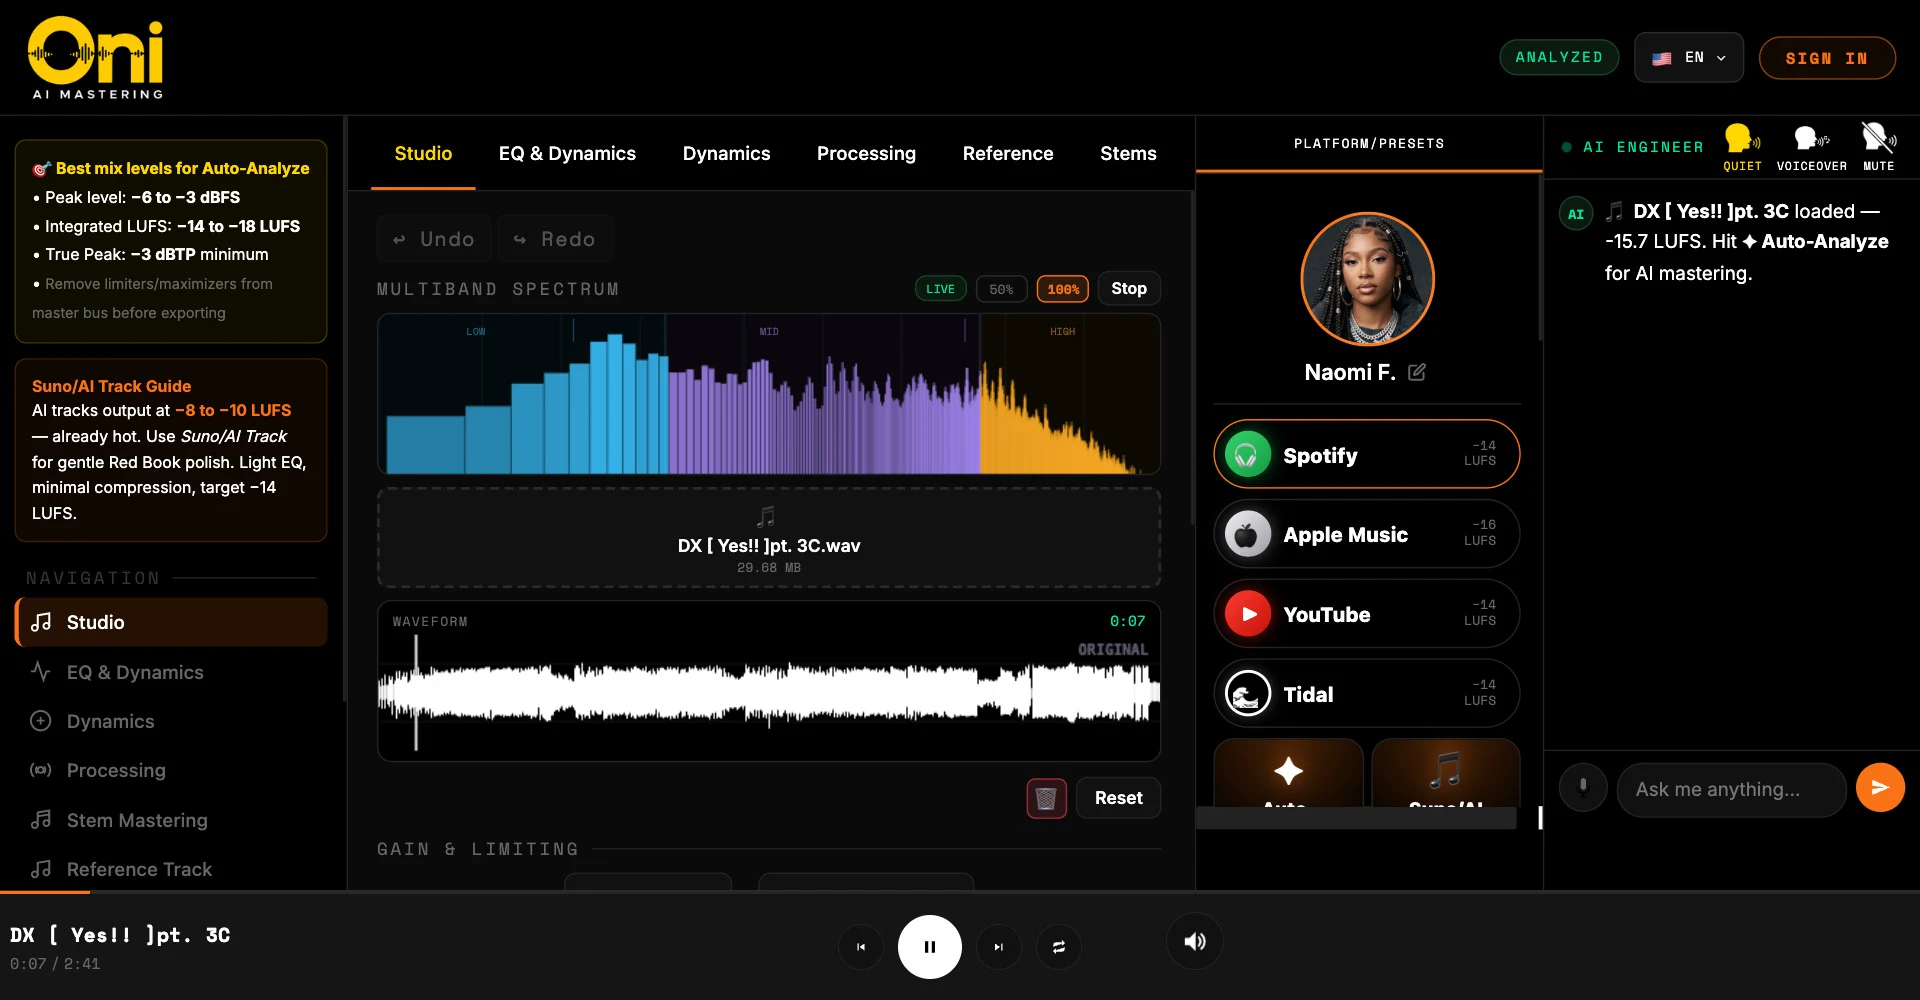Select the Voiceover mode icon
The width and height of the screenshot is (1920, 1000).
pos(1811,147)
